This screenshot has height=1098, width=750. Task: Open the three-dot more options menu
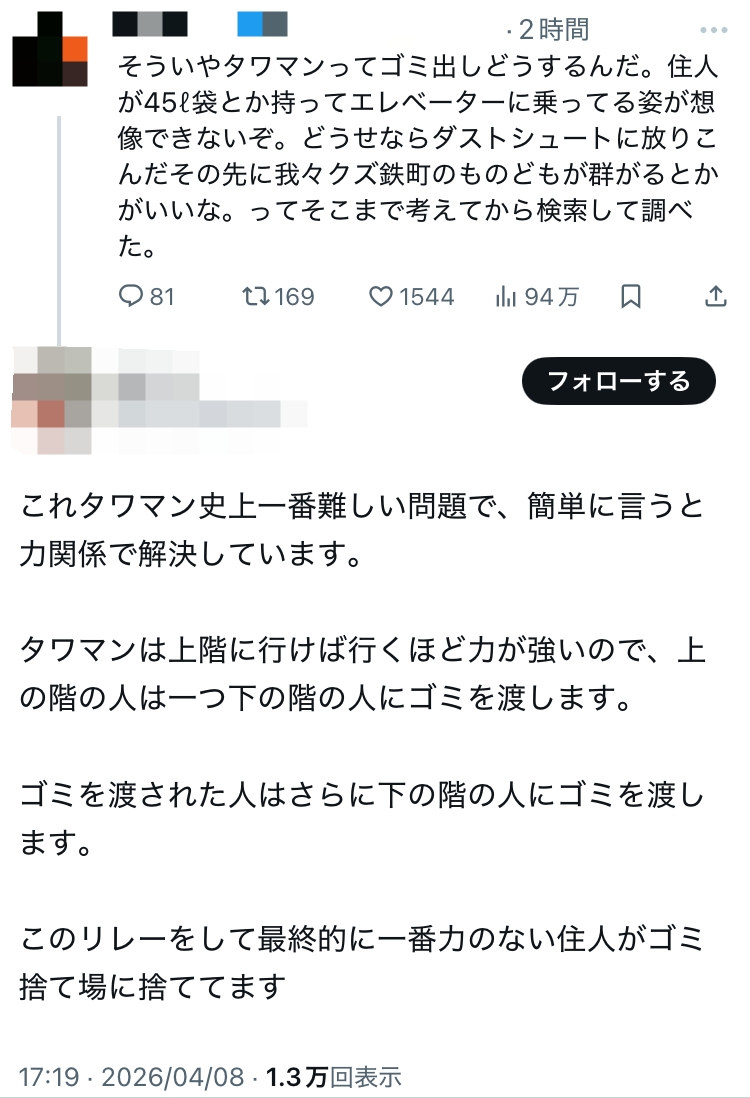(714, 28)
